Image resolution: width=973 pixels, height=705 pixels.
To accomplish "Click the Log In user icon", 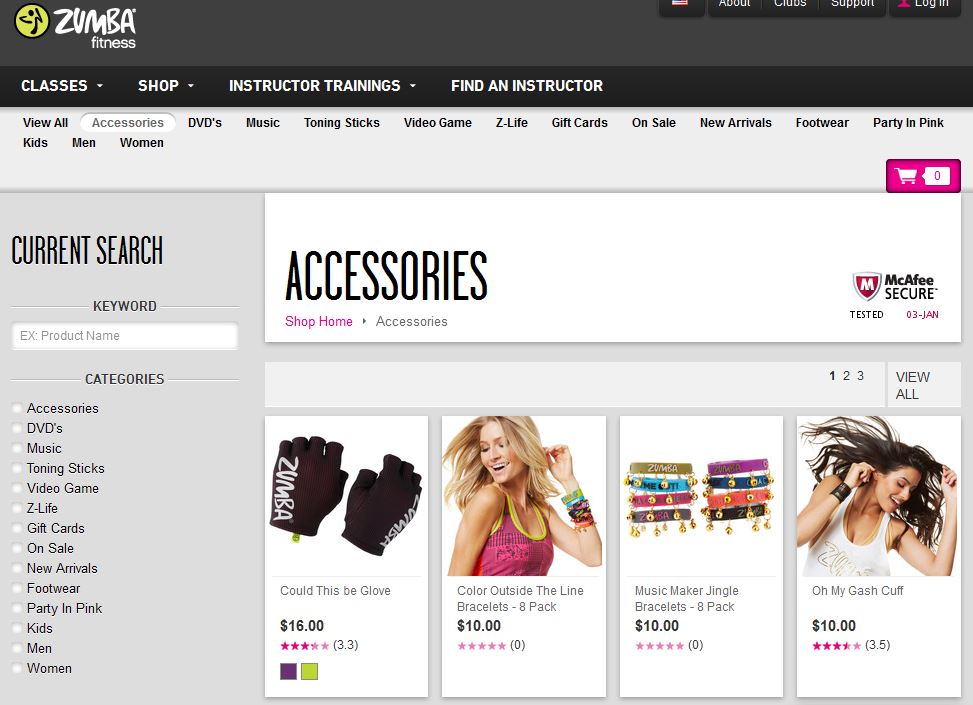I will [x=904, y=3].
